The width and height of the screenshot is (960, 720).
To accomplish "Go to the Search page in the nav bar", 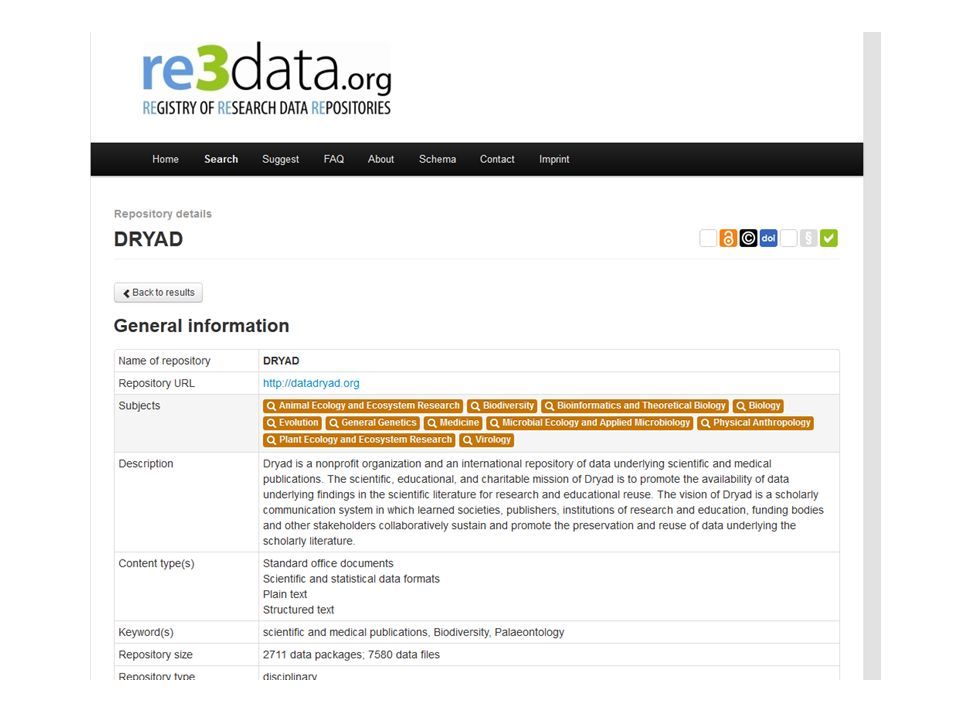I will click(221, 159).
